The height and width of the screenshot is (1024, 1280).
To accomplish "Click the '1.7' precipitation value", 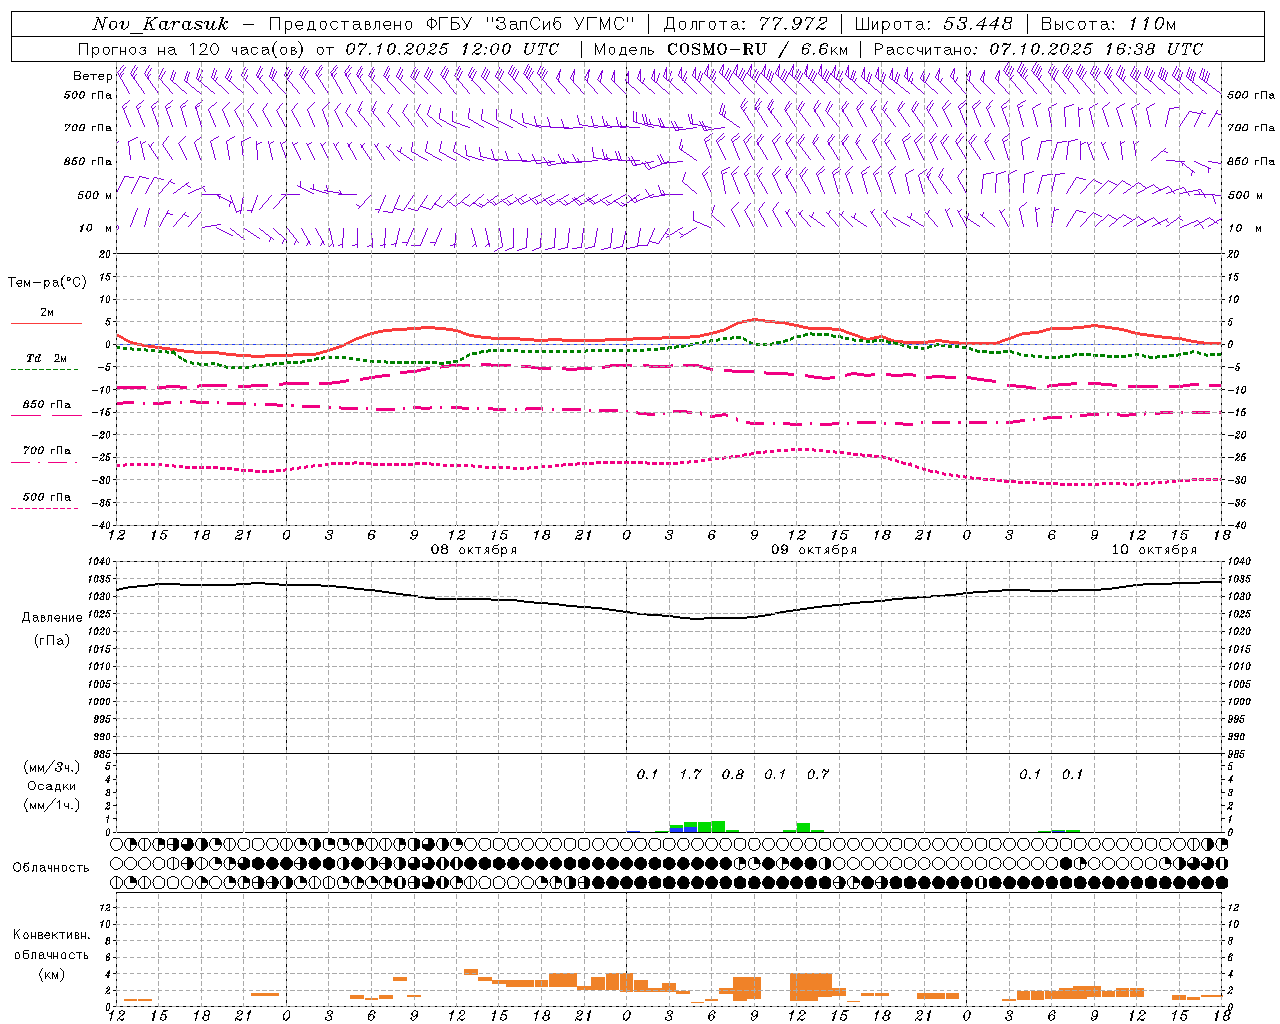I will pos(690,774).
